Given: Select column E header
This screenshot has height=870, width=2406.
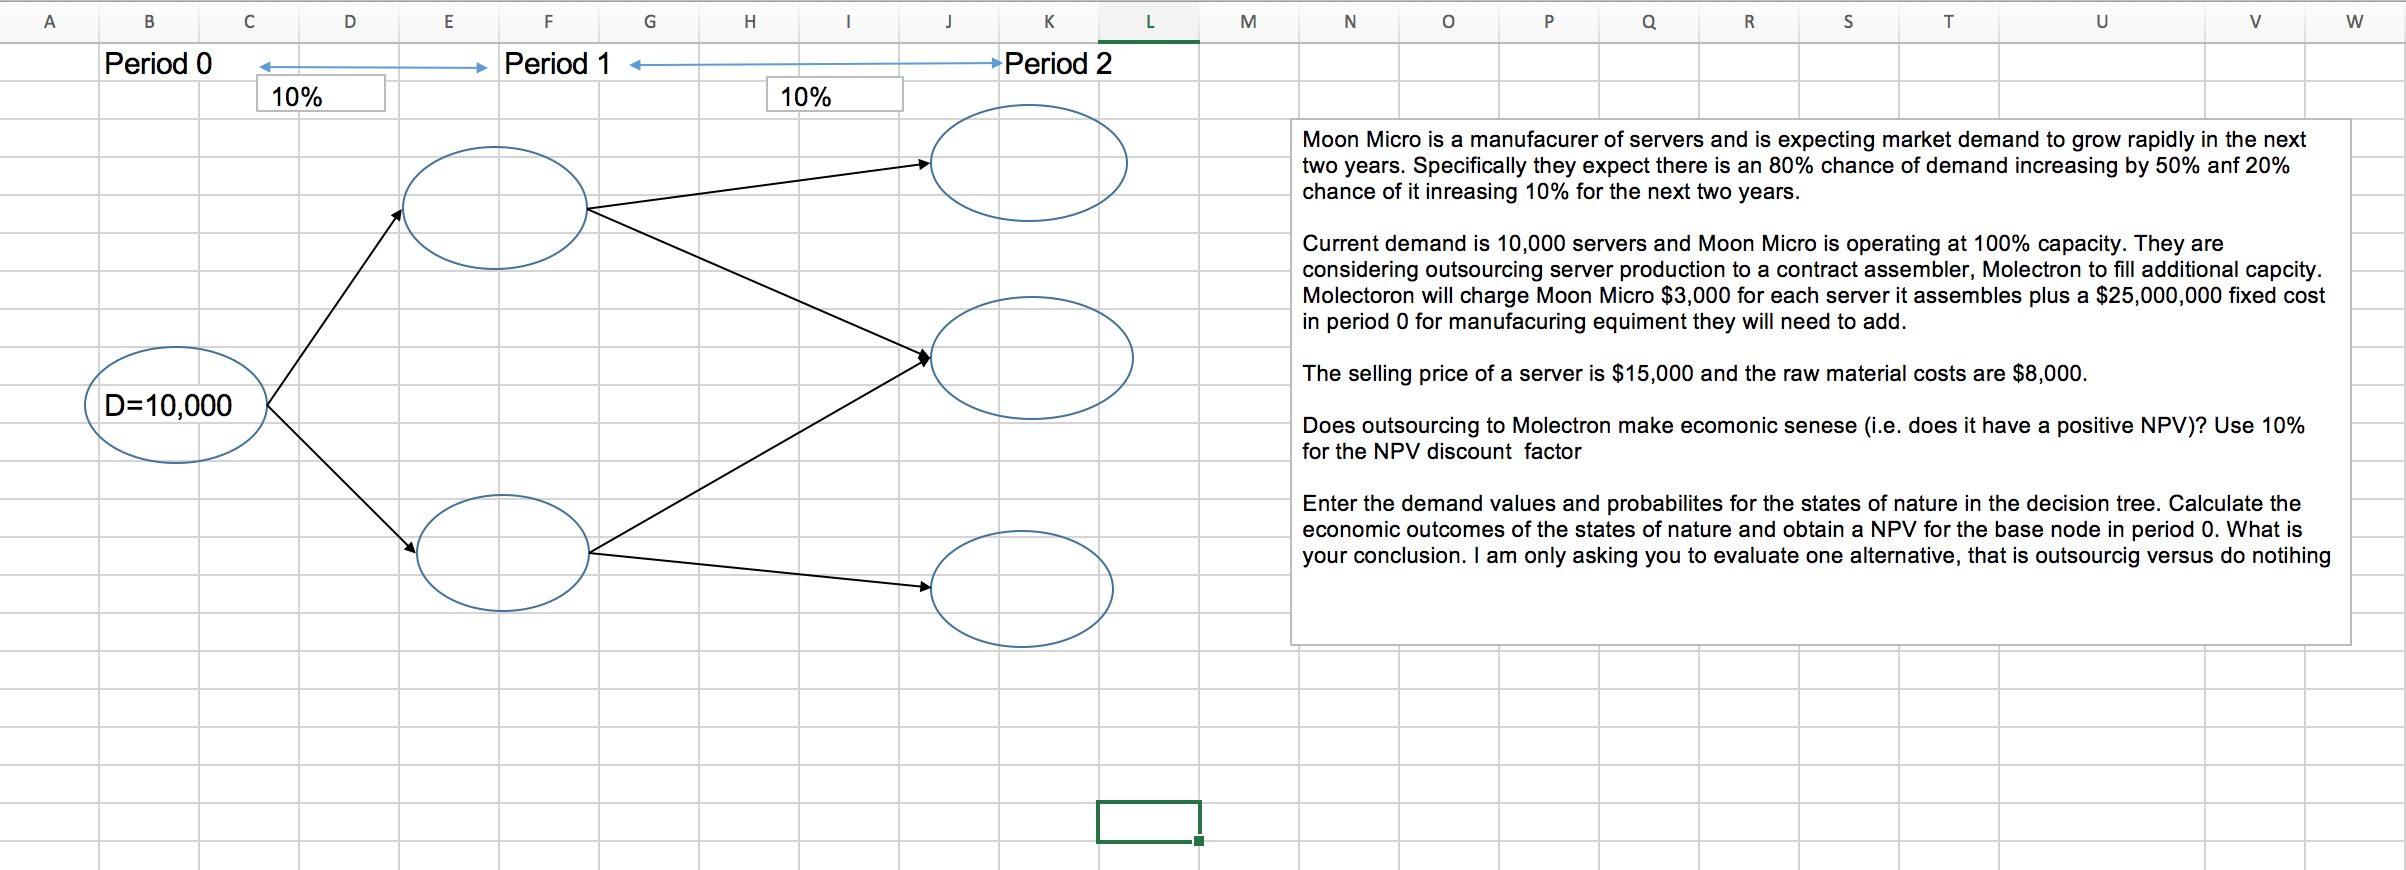Looking at the screenshot, I should pyautogui.click(x=449, y=21).
